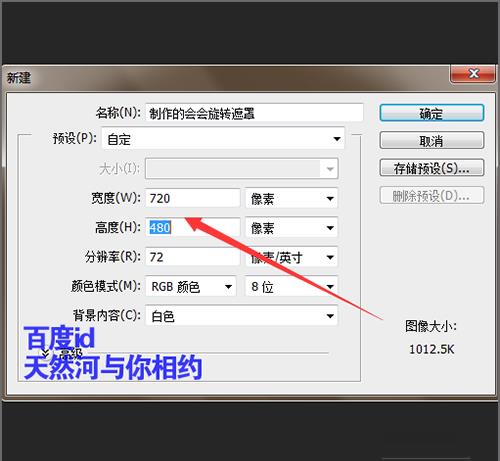500x461 pixels.
Task: Click the 预设 dropdown arrow icon
Action: pos(337,139)
